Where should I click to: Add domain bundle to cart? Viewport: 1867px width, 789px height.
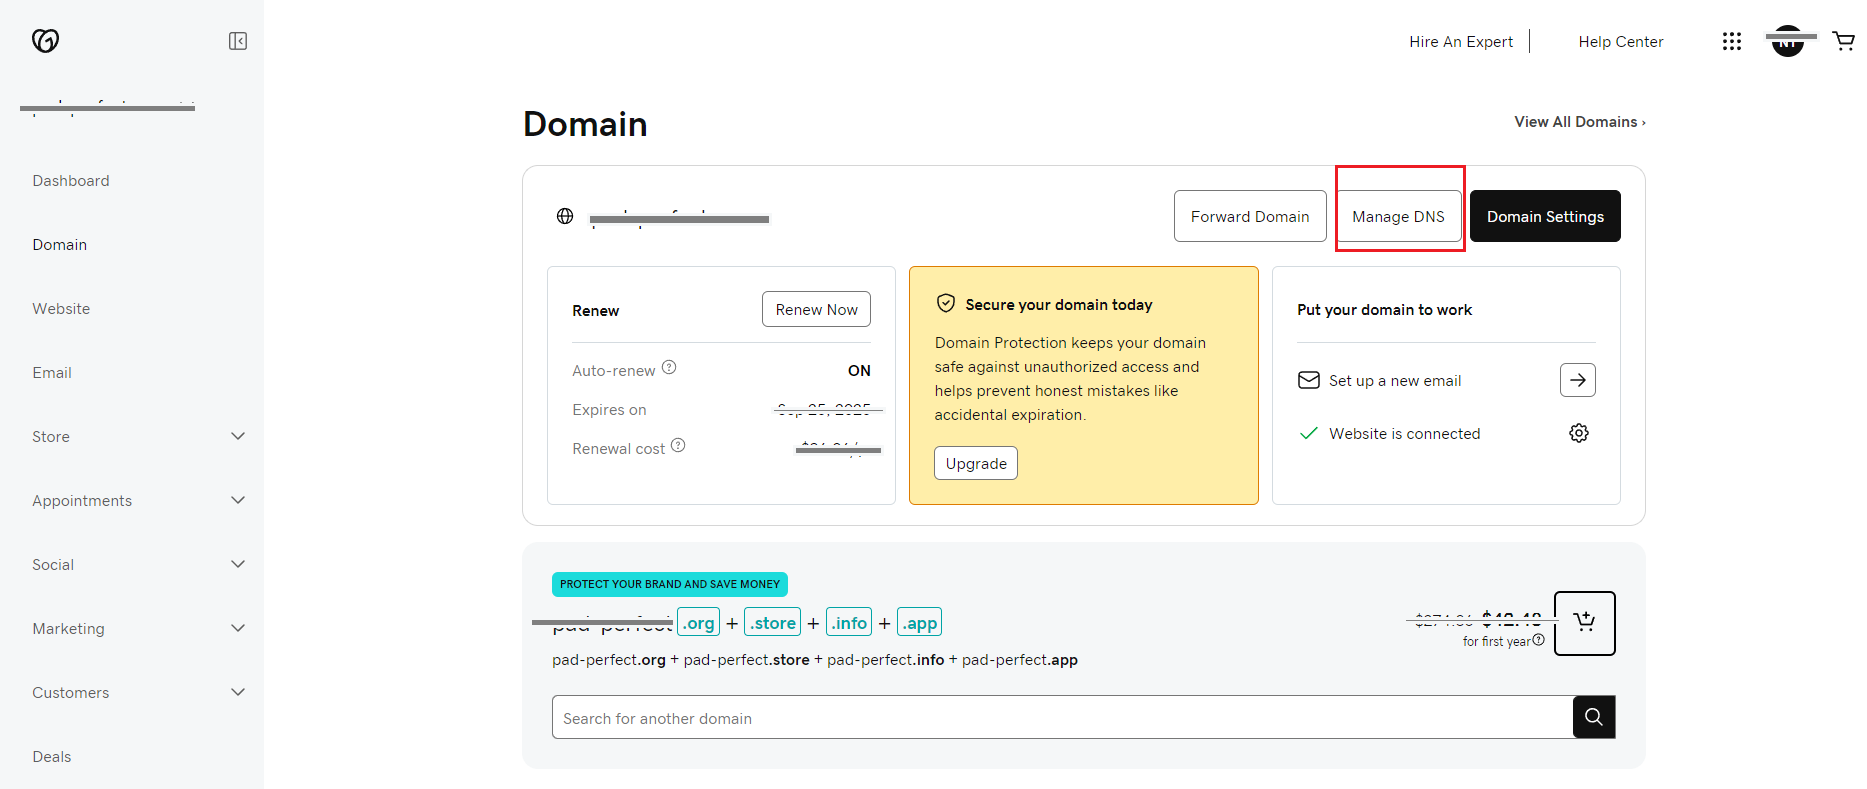pos(1584,623)
